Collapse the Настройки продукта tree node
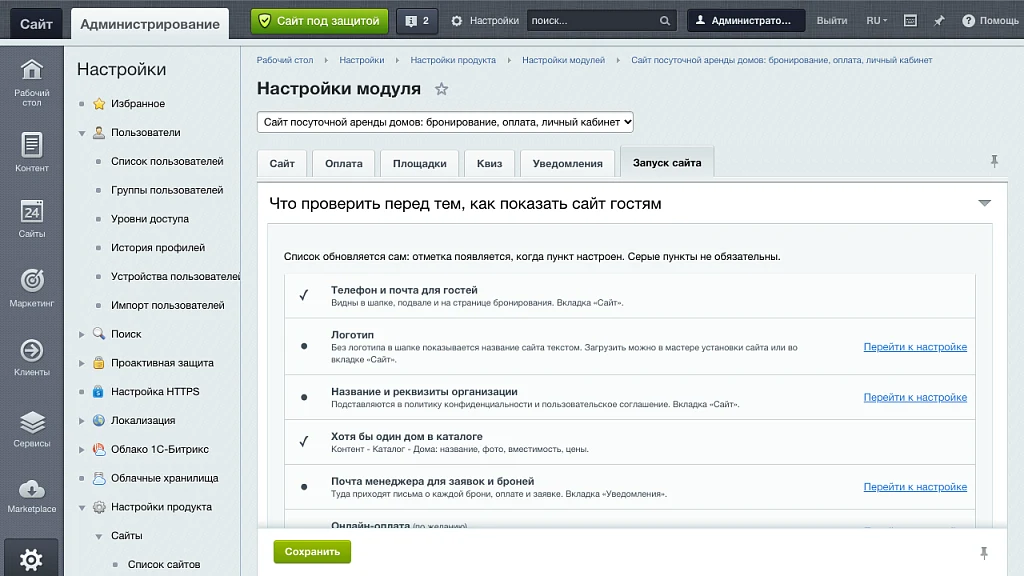Screen dimensions: 1024x576 point(82,507)
